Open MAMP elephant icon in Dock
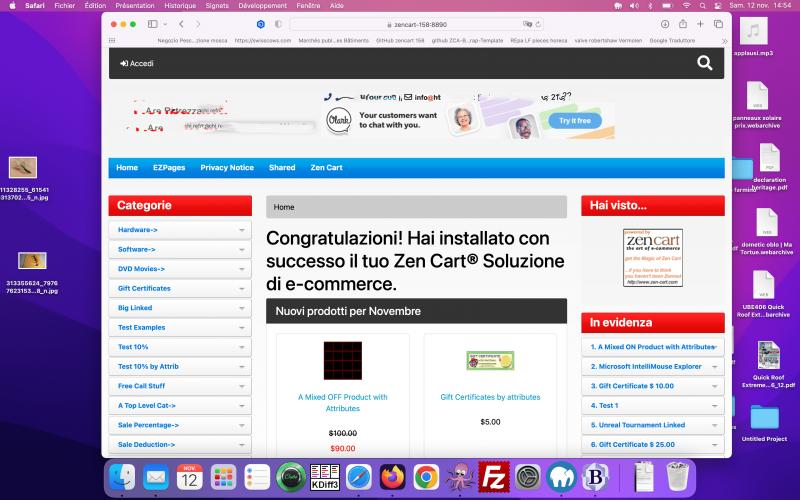This screenshot has width=800, height=500. click(561, 478)
